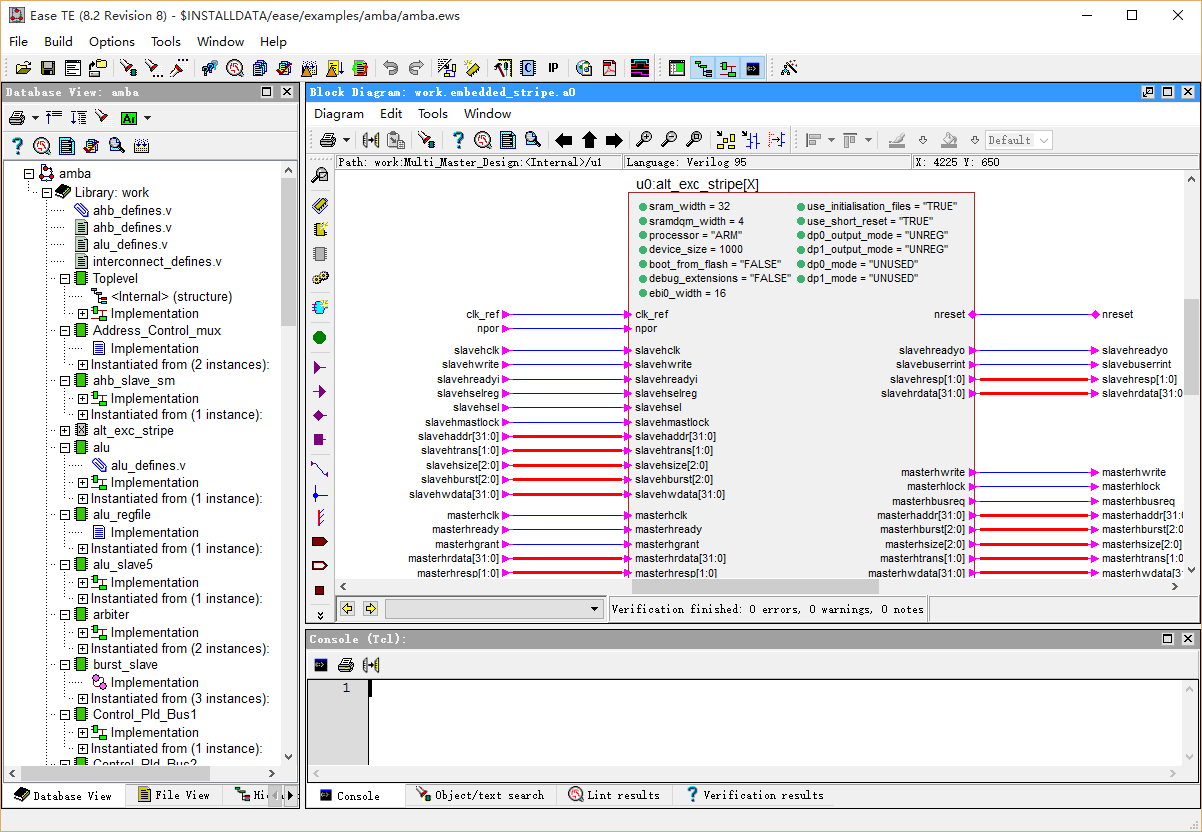Expand more palette tools with the chevron
This screenshot has height=832, width=1202.
coord(320,614)
